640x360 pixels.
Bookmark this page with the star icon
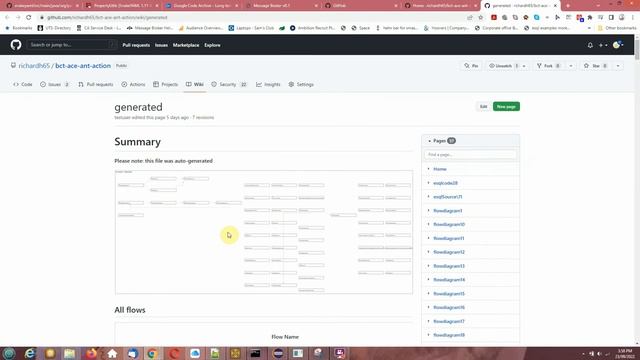(480, 18)
